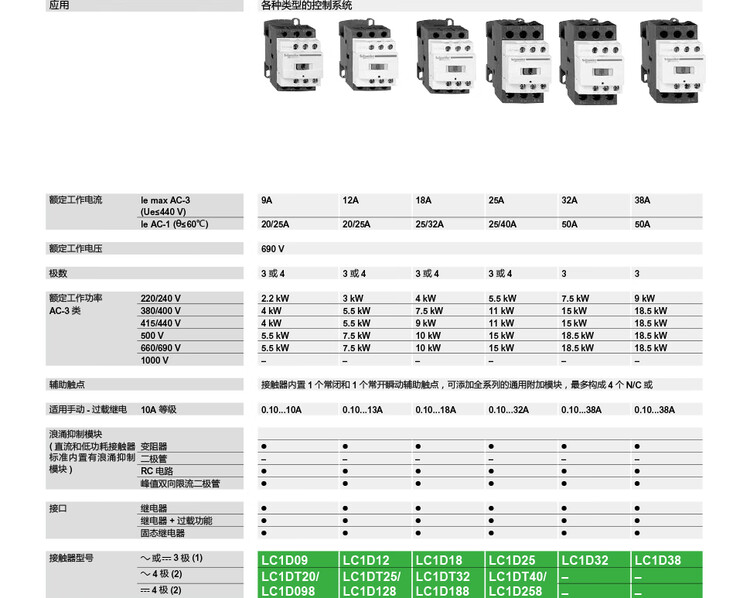This screenshot has height=598, width=750.
Task: Click the LC1DT40/ model text
Action: pyautogui.click(x=518, y=576)
